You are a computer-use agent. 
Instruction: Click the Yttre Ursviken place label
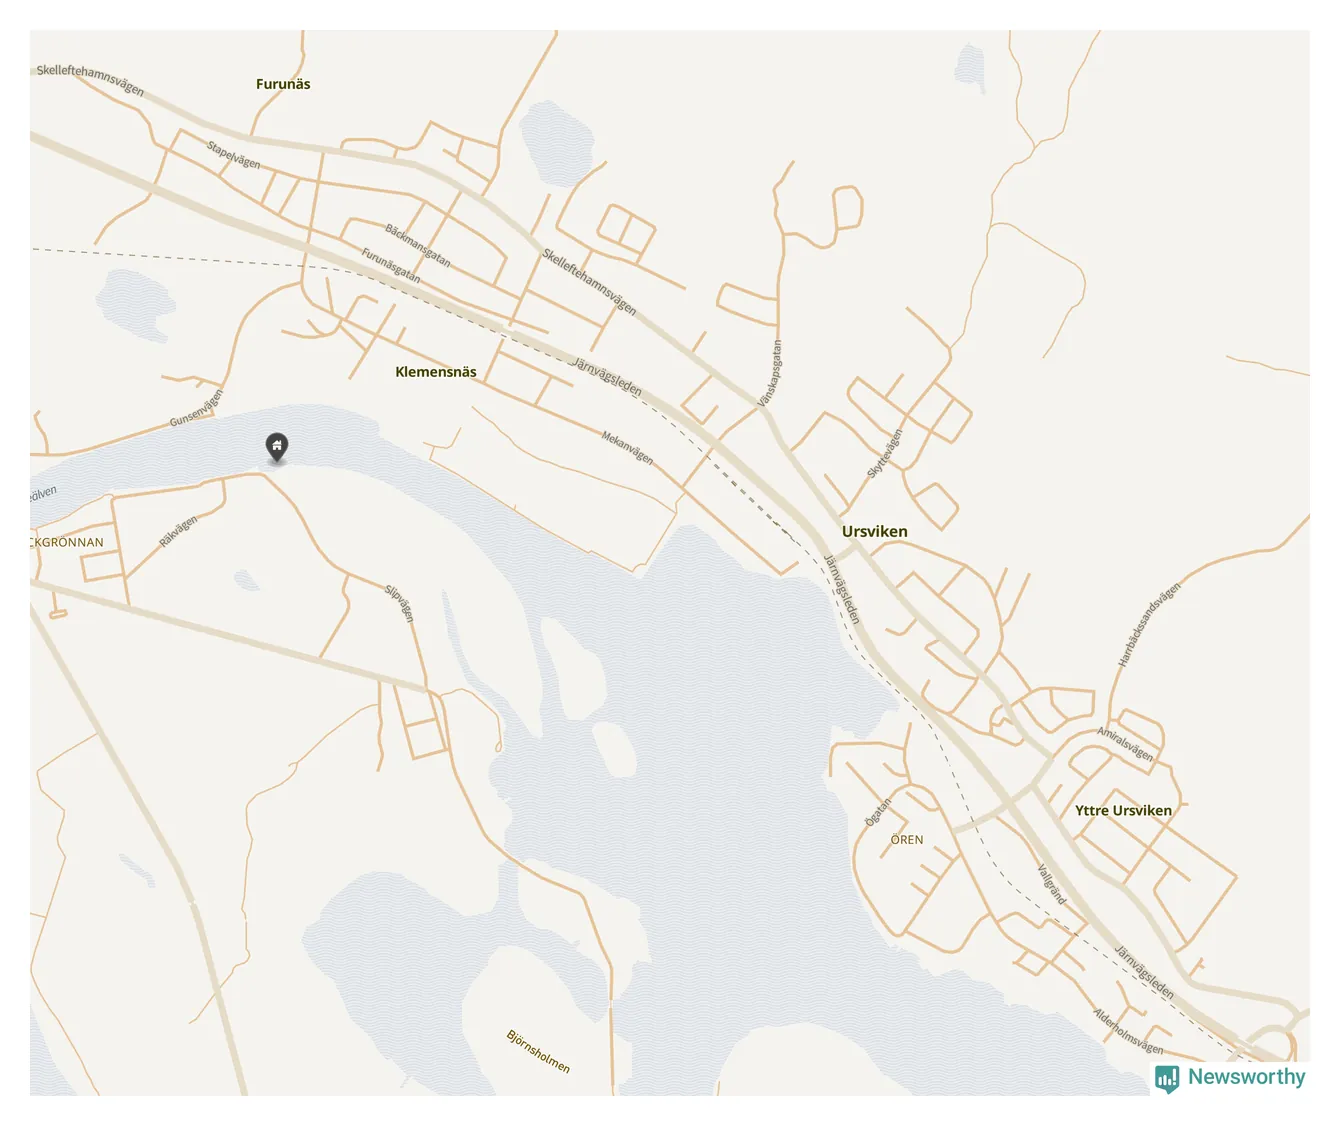1123,810
